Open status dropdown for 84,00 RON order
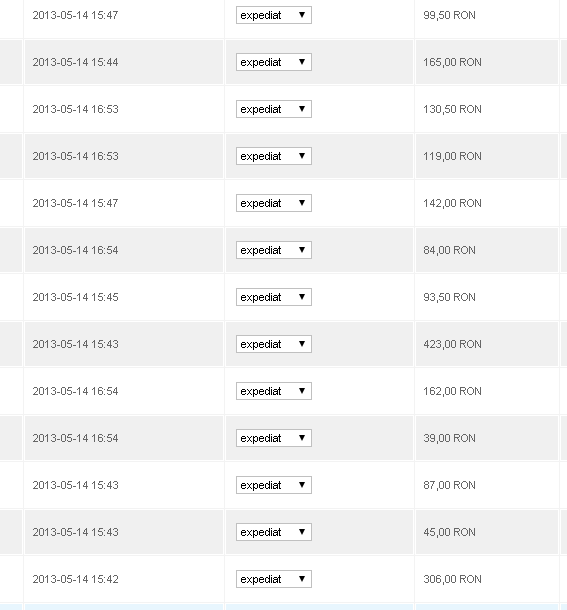The width and height of the screenshot is (567, 610). [274, 250]
